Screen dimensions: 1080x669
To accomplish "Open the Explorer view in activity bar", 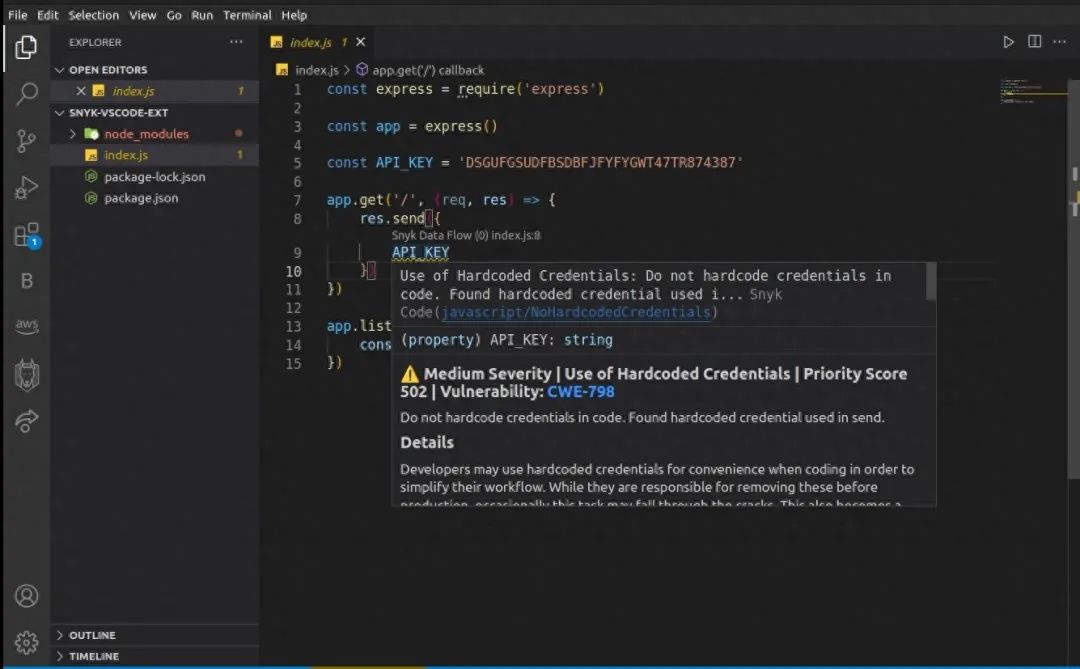I will click(x=27, y=46).
